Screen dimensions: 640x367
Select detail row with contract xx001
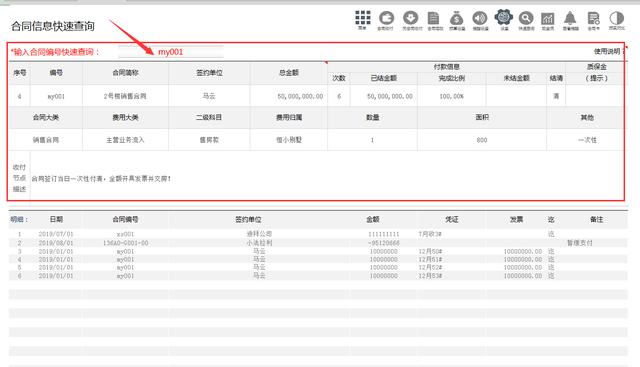pyautogui.click(x=318, y=234)
